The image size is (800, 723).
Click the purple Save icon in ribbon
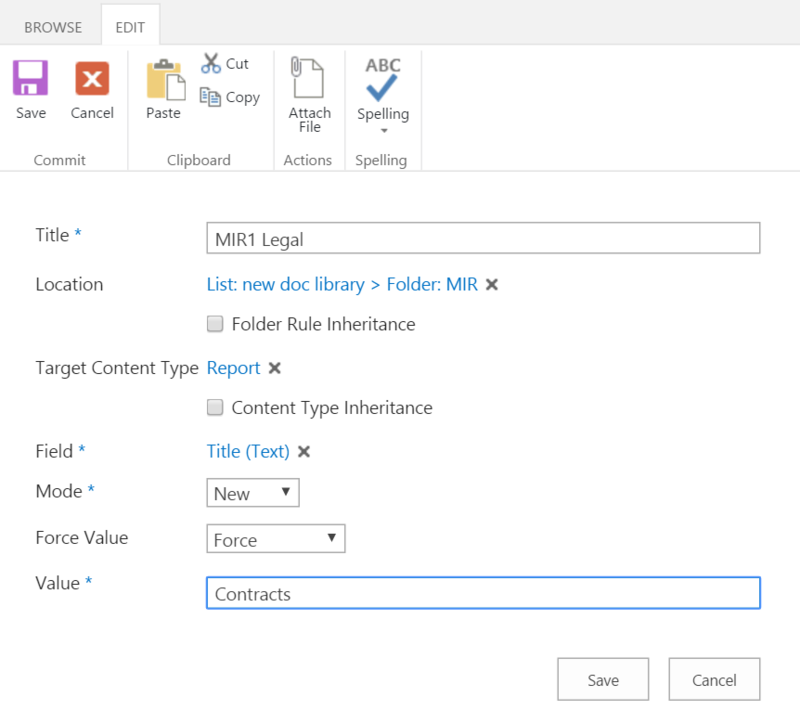(30, 79)
